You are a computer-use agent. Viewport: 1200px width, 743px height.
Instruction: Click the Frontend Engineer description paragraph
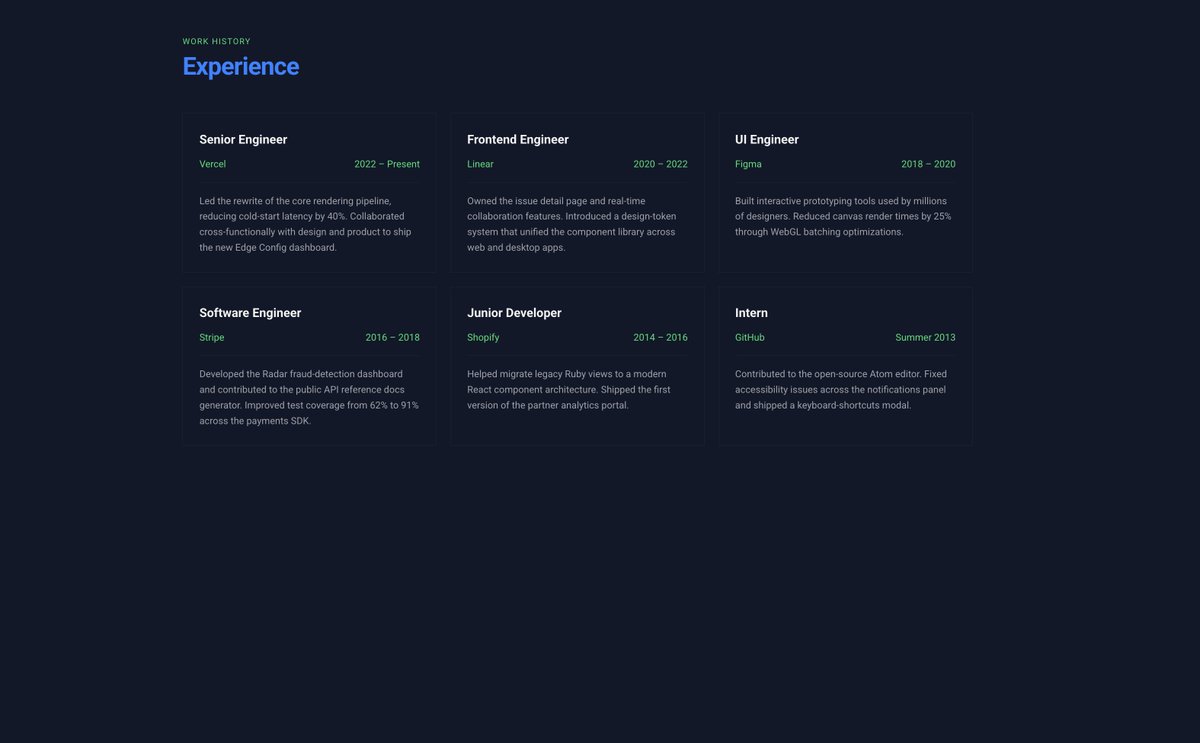click(577, 224)
